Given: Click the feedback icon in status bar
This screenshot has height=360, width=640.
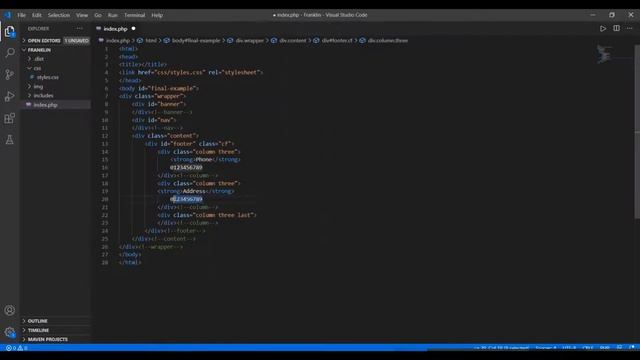Looking at the screenshot, I should [619, 348].
